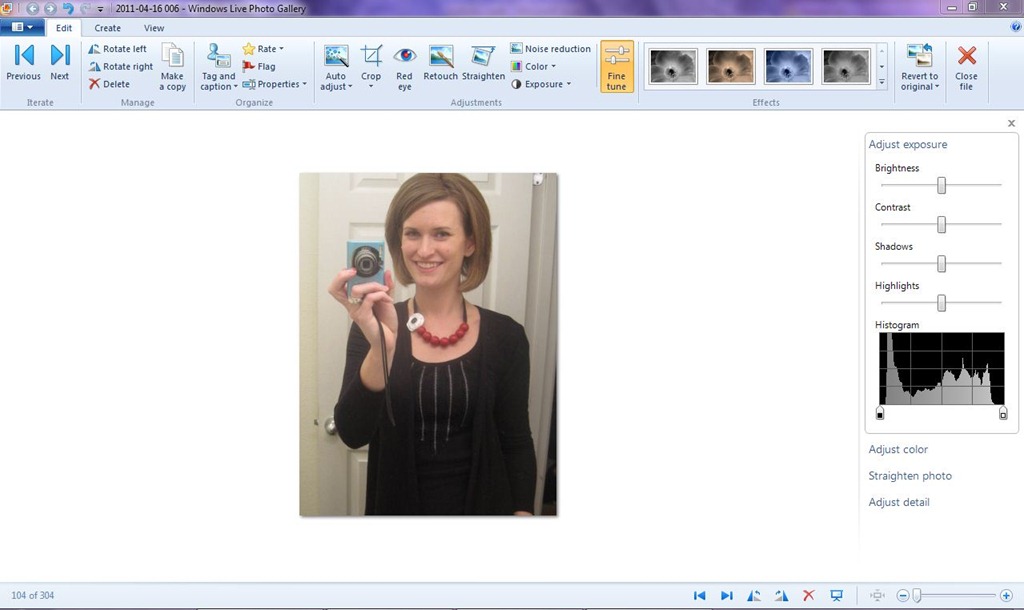Image resolution: width=1024 pixels, height=610 pixels.
Task: Click the Brightness slider handle
Action: [x=941, y=185]
